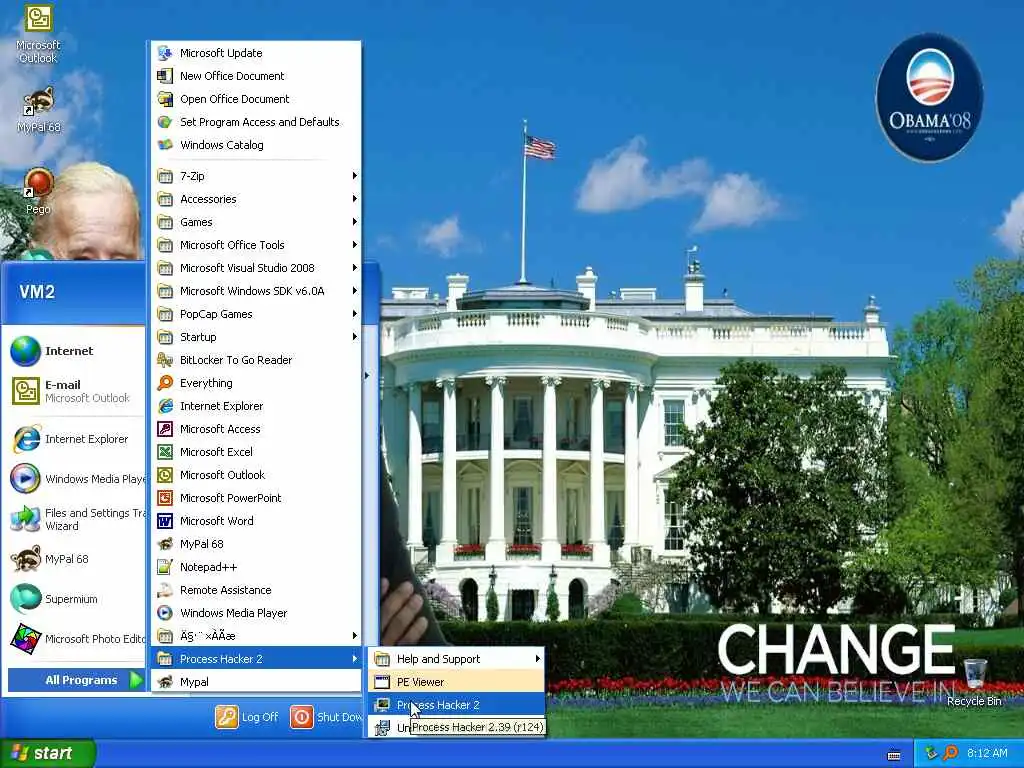Click the Notepad++ icon

click(165, 567)
